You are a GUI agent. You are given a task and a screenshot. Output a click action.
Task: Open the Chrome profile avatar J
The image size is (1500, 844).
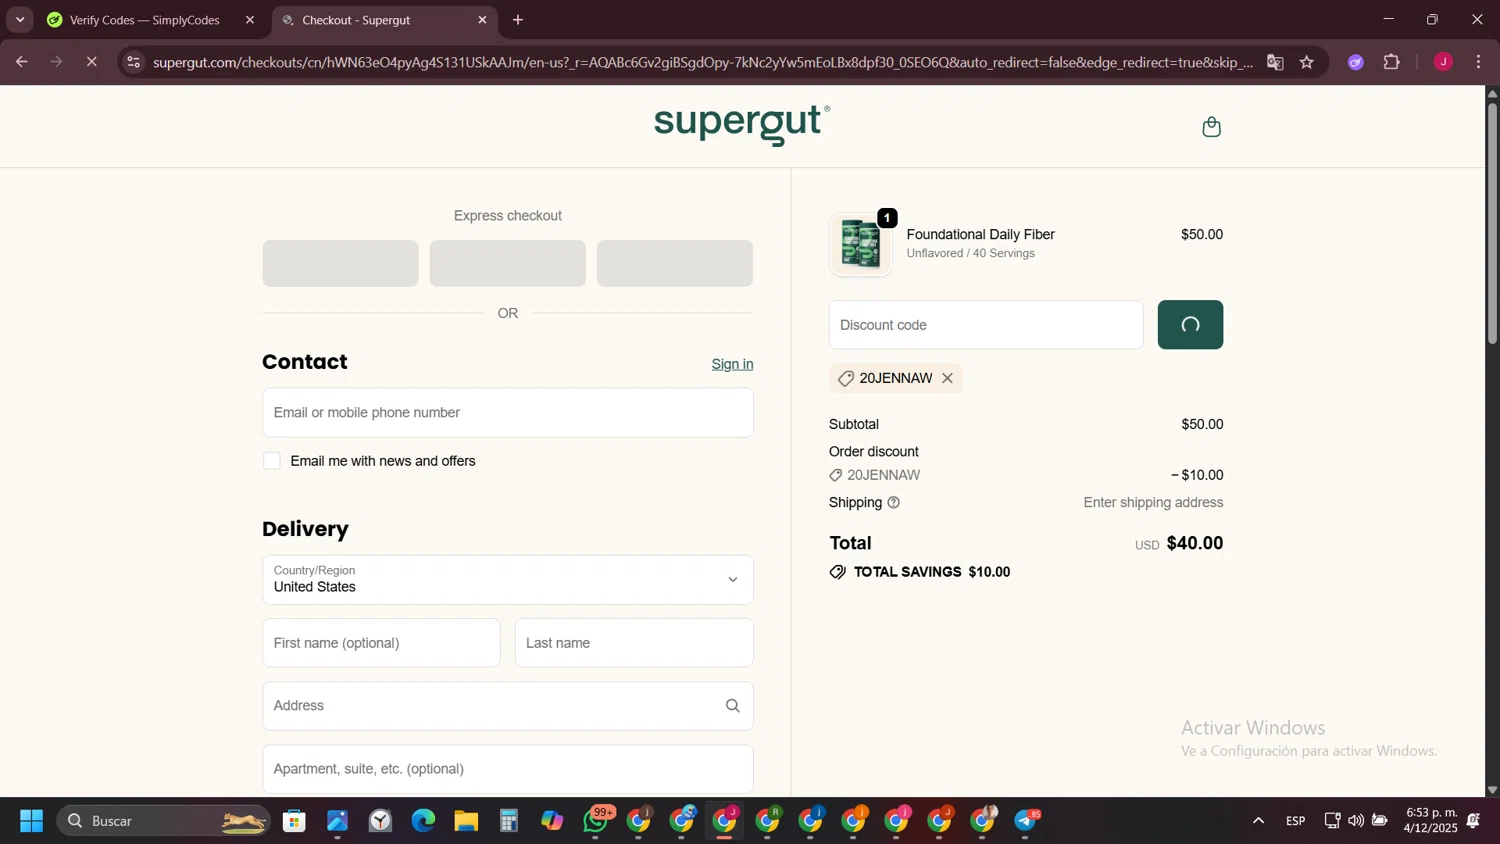point(1443,62)
